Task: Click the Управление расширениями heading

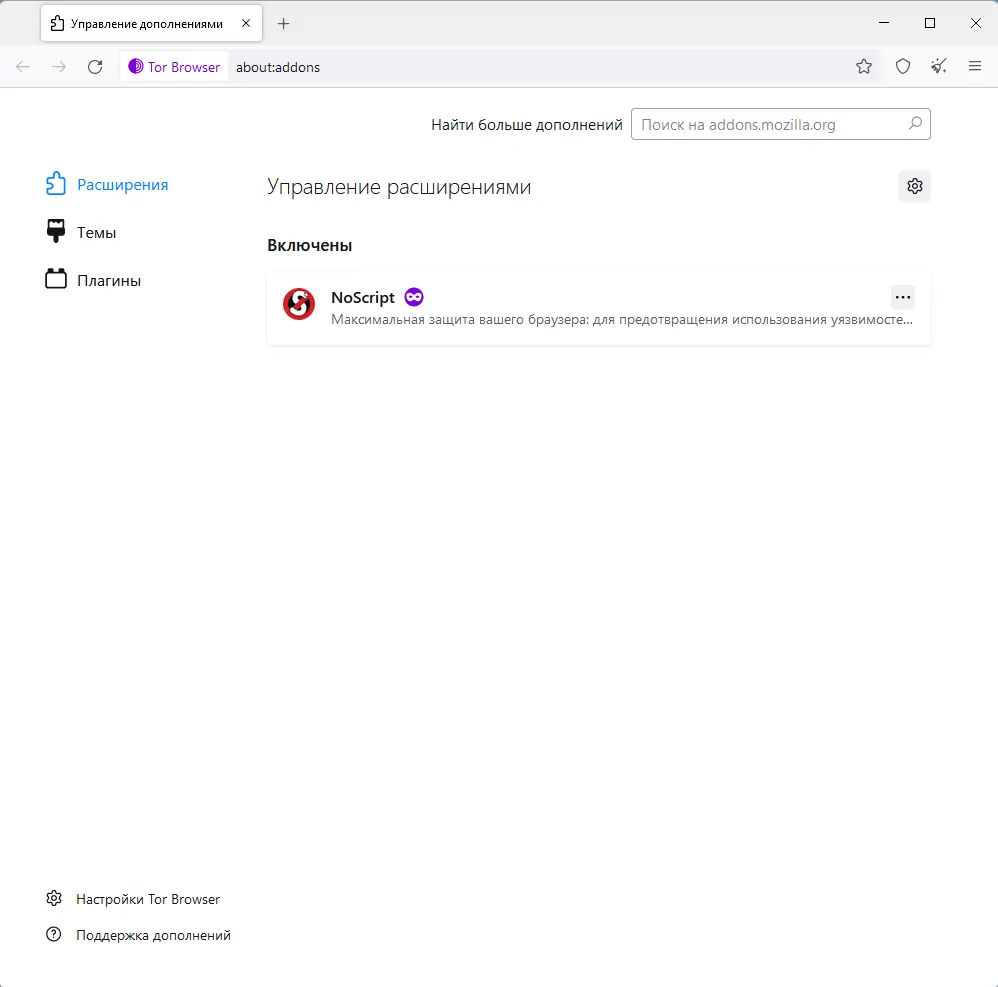Action: [399, 186]
